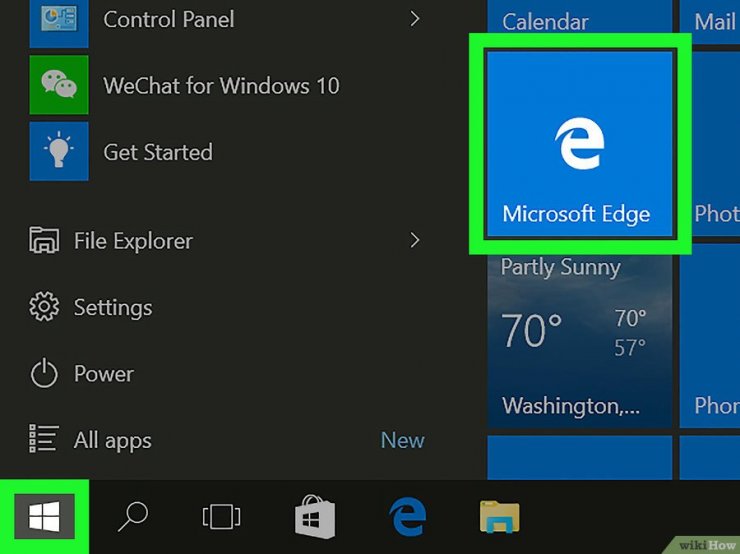Viewport: 740px width, 554px height.
Task: Open WeChat for Windows 10 entry
Action: click(x=221, y=86)
